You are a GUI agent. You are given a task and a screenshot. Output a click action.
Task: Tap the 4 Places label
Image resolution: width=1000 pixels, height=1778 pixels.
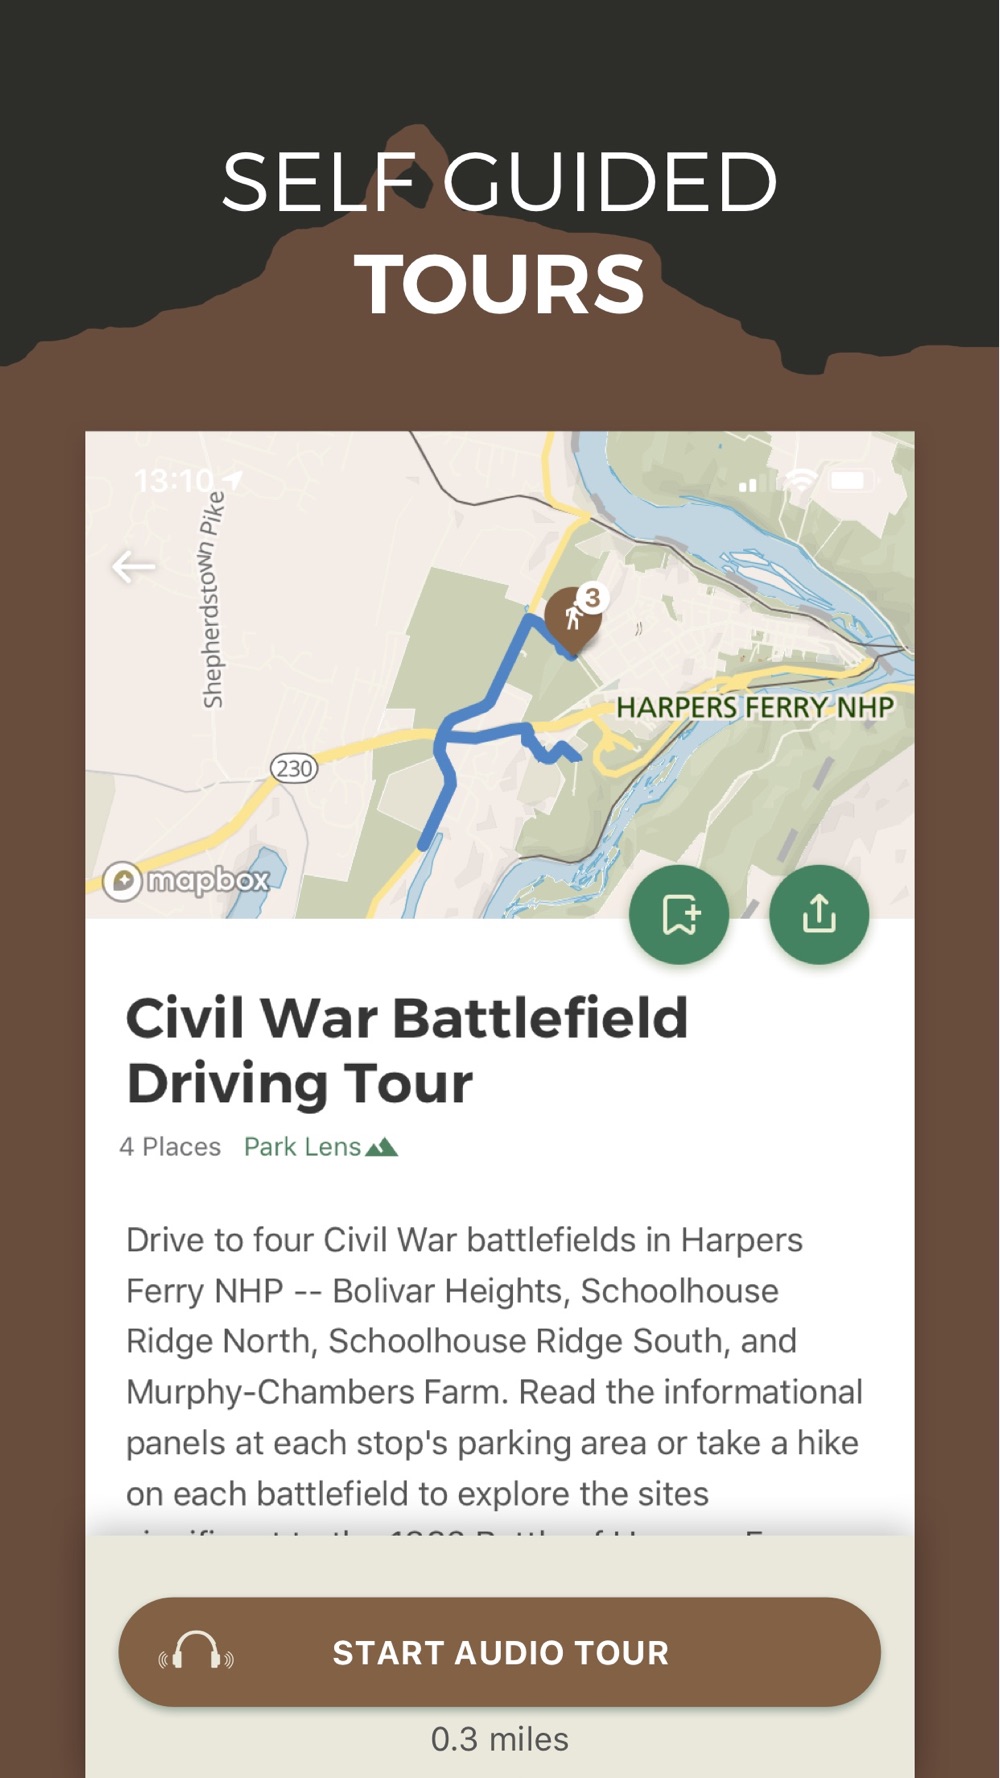170,1147
